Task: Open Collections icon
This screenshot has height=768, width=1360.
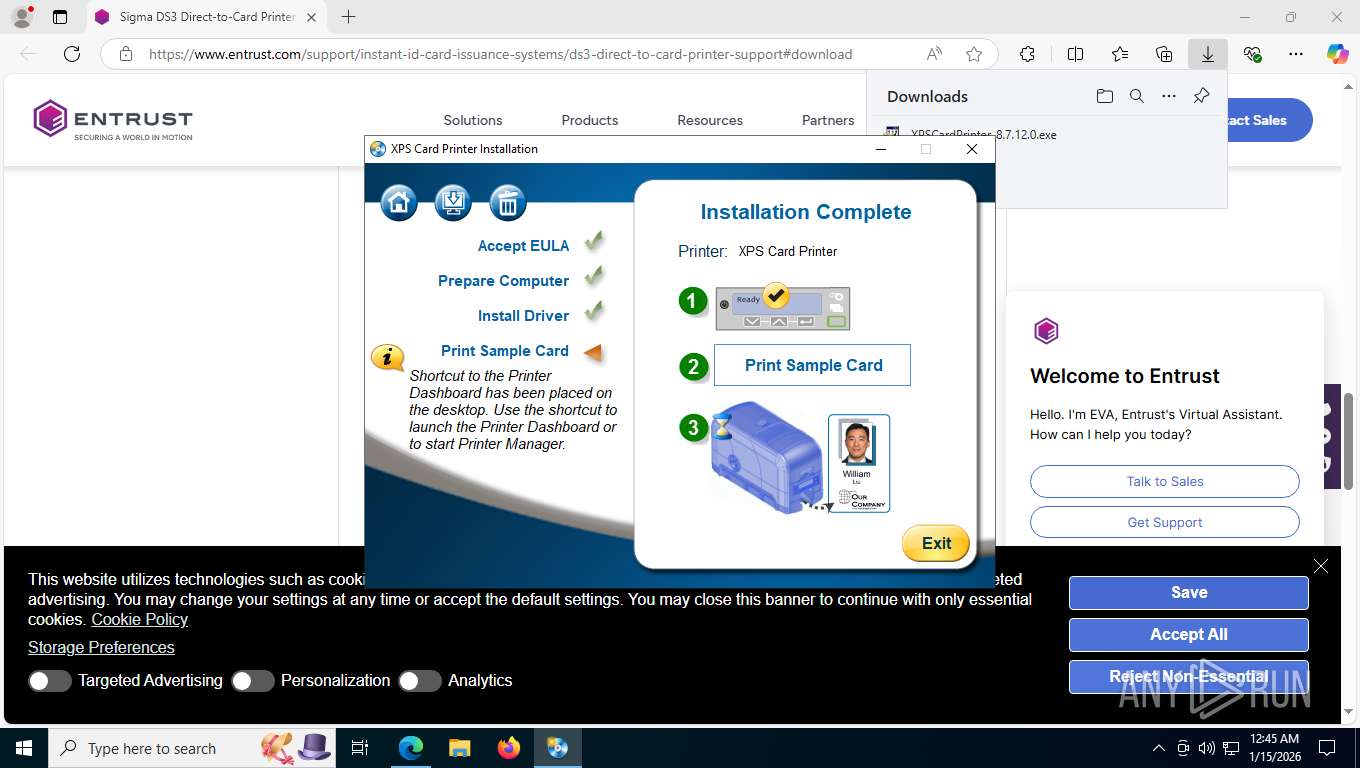Action: pos(1164,54)
